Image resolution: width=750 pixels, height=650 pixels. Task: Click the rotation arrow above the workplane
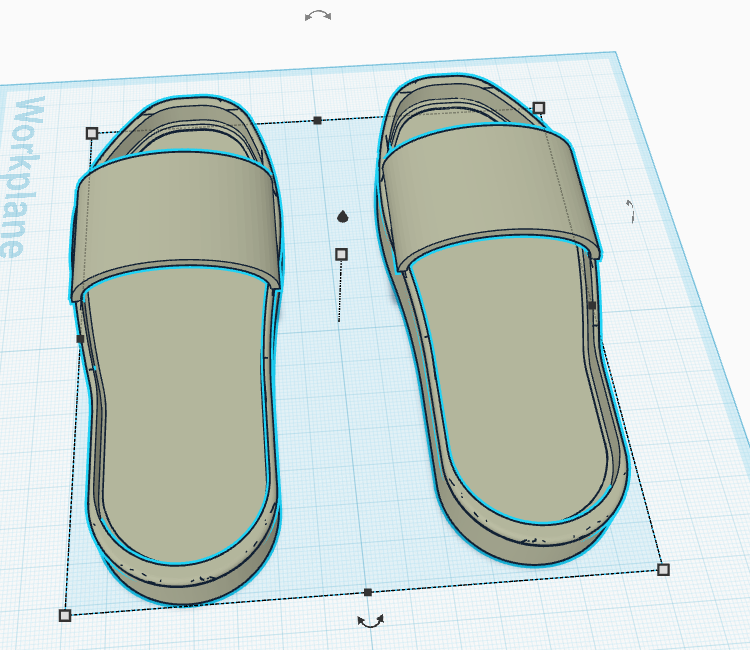pos(318,16)
